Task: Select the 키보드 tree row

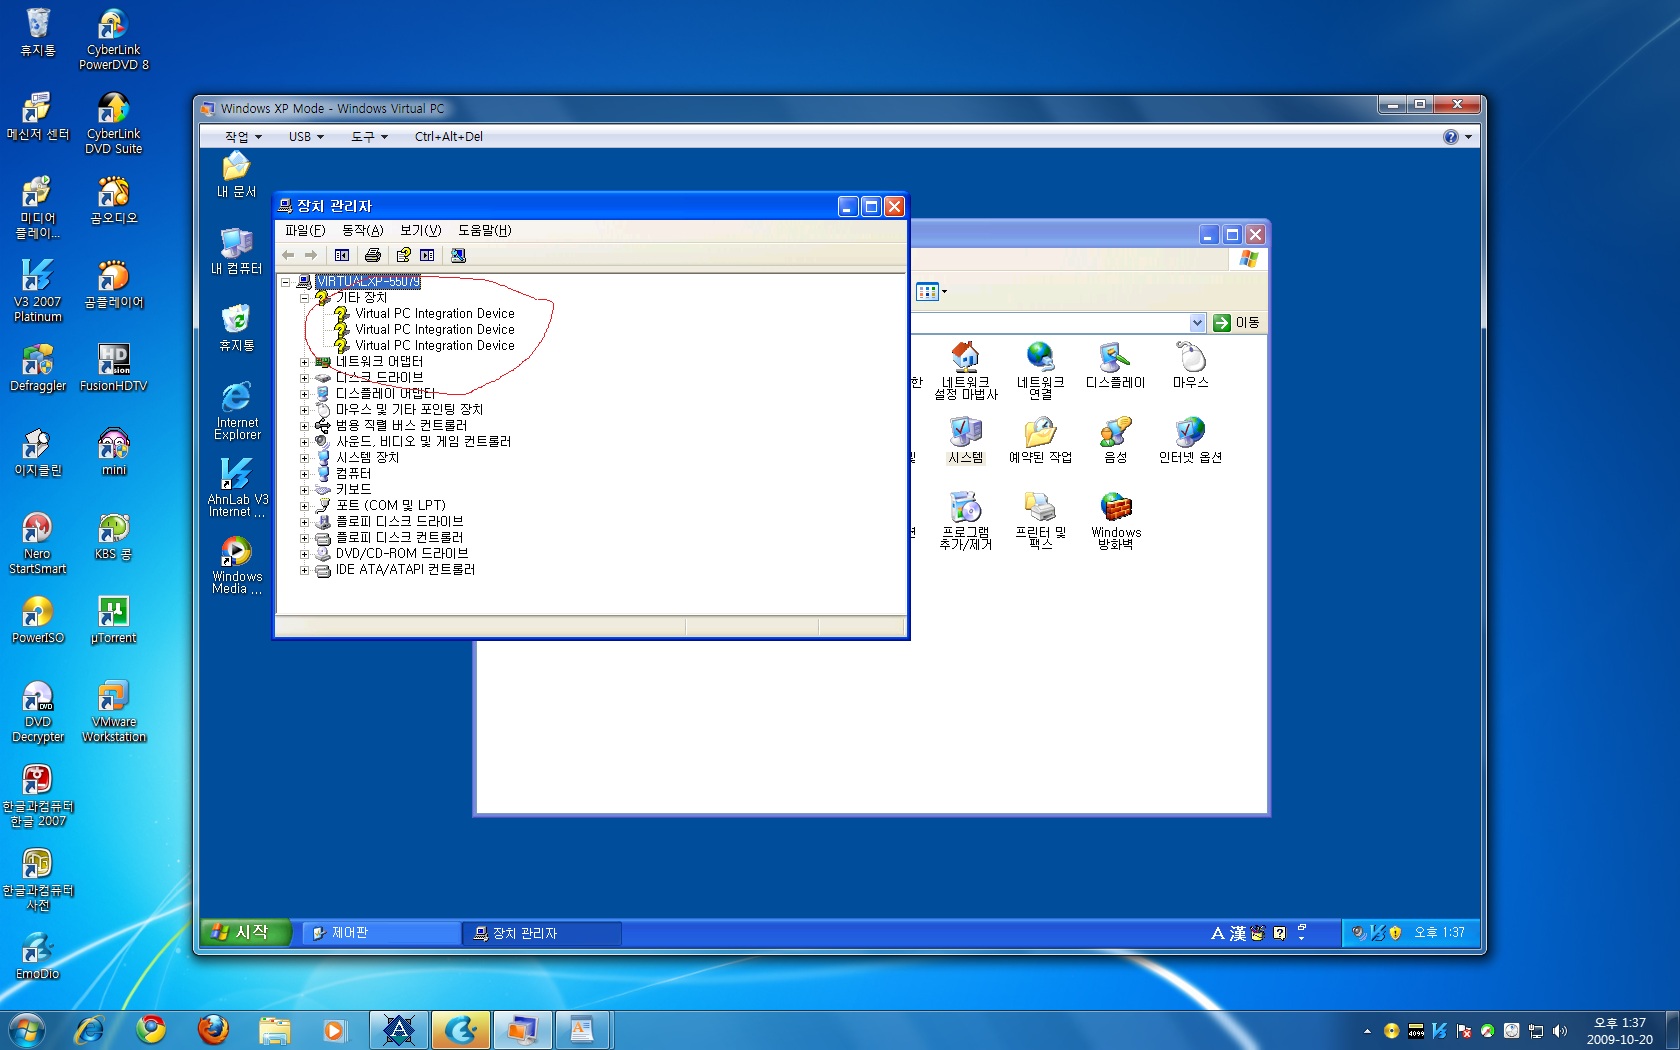Action: pos(354,490)
